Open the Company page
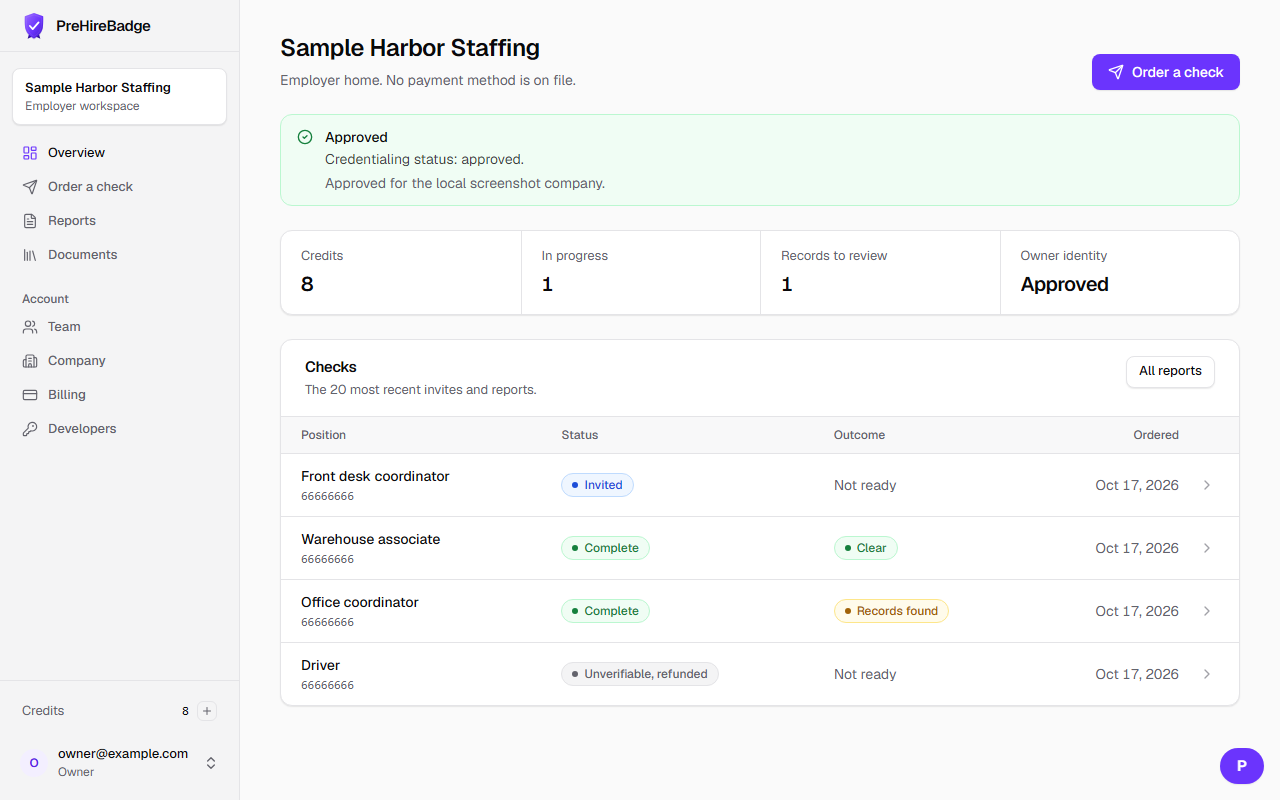Image resolution: width=1280 pixels, height=800 pixels. pos(120,361)
